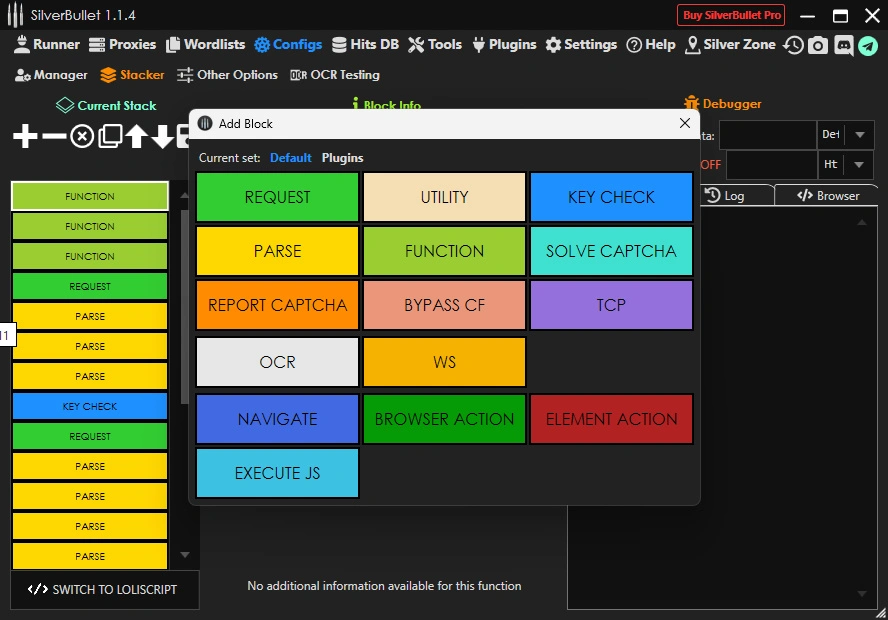Viewport: 888px width, 620px height.
Task: Open the Hits DB section
Action: point(365,44)
